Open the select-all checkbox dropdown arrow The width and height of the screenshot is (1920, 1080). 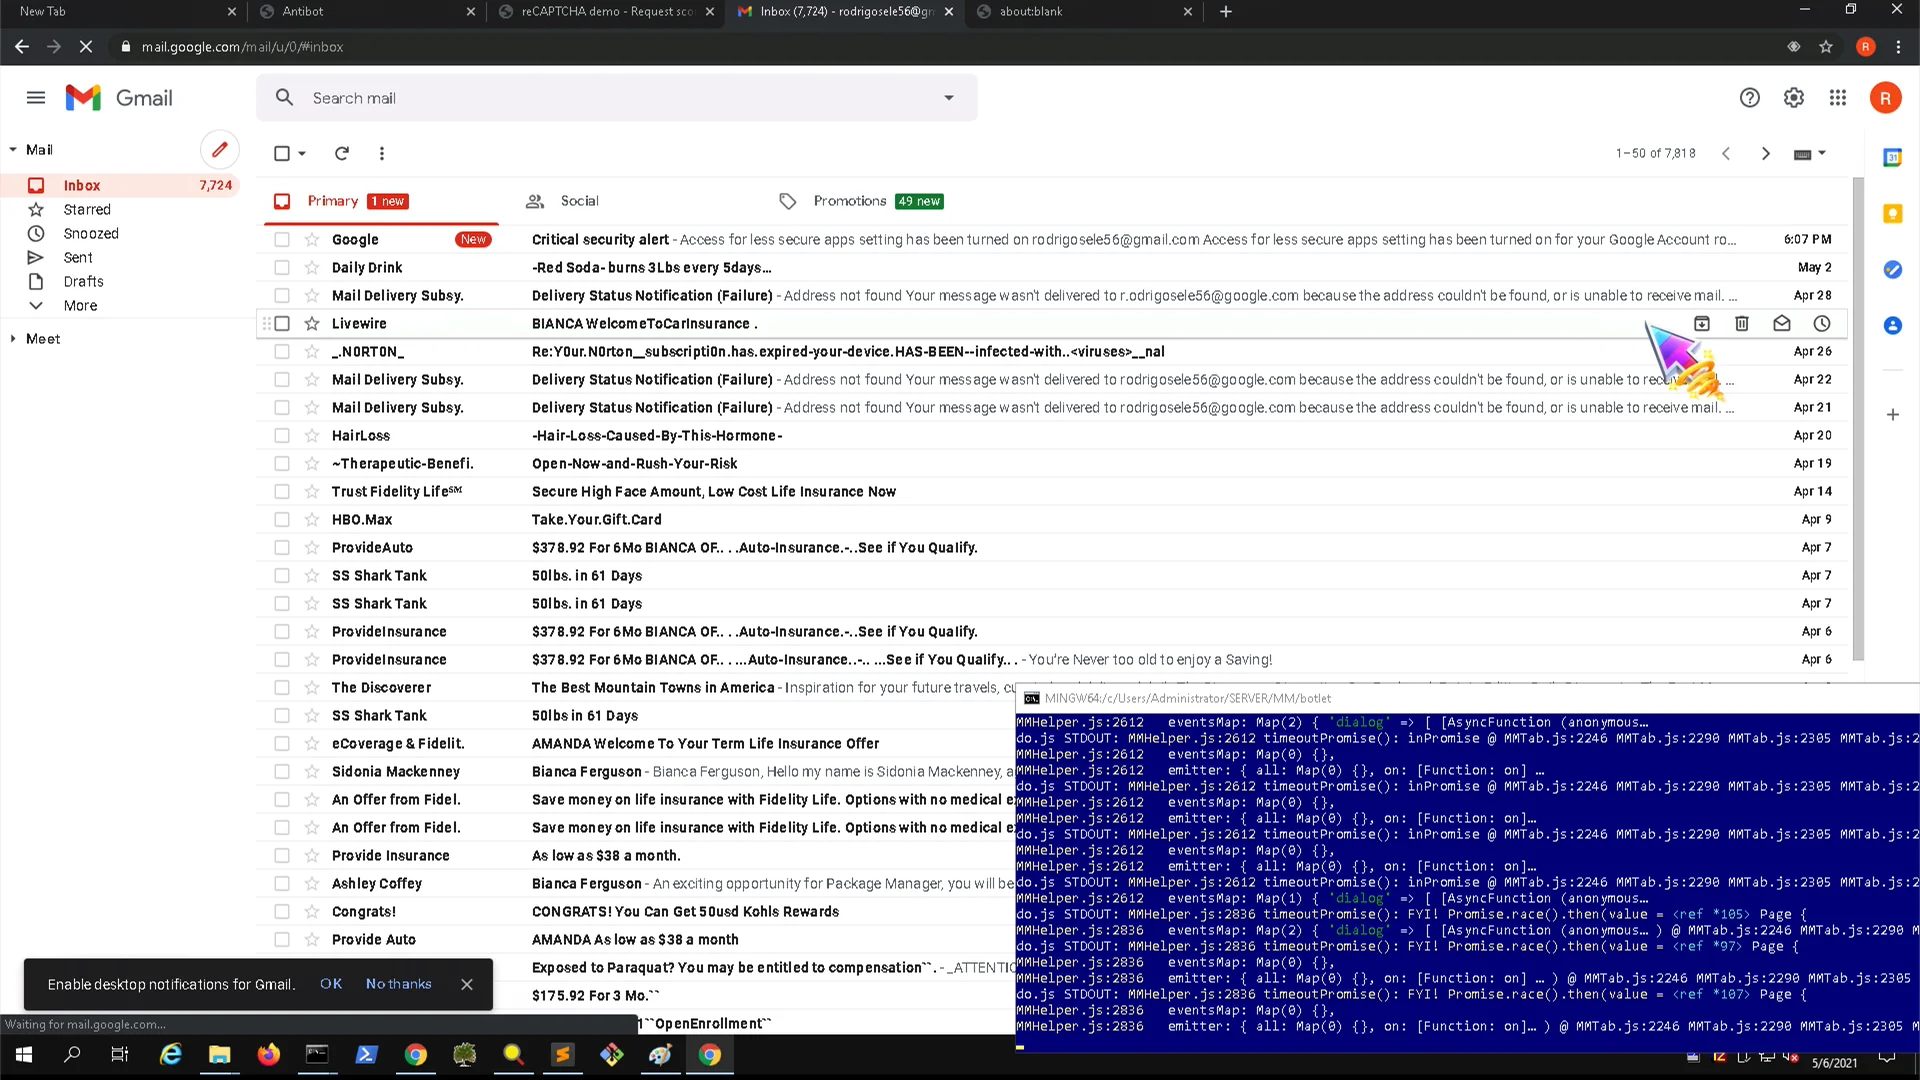(302, 154)
